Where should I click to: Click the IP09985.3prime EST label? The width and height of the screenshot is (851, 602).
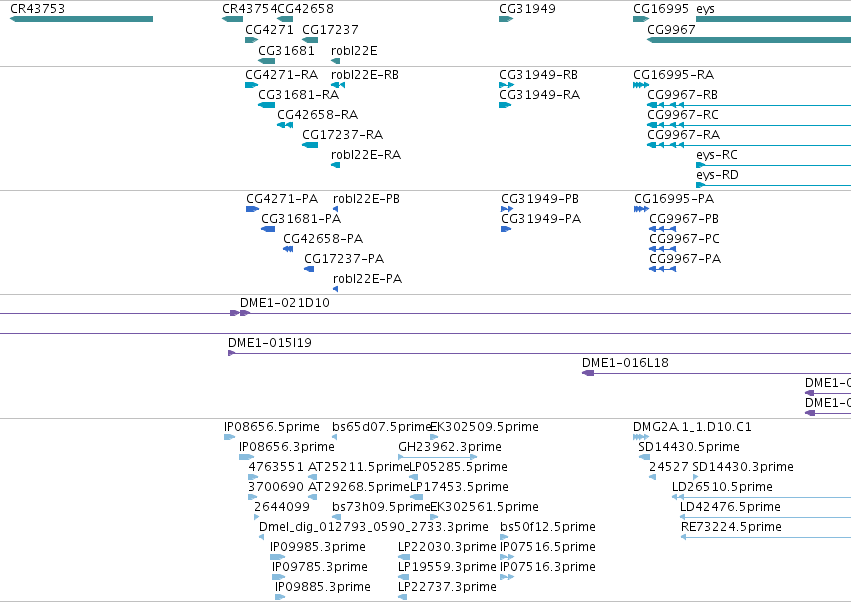click(x=317, y=547)
